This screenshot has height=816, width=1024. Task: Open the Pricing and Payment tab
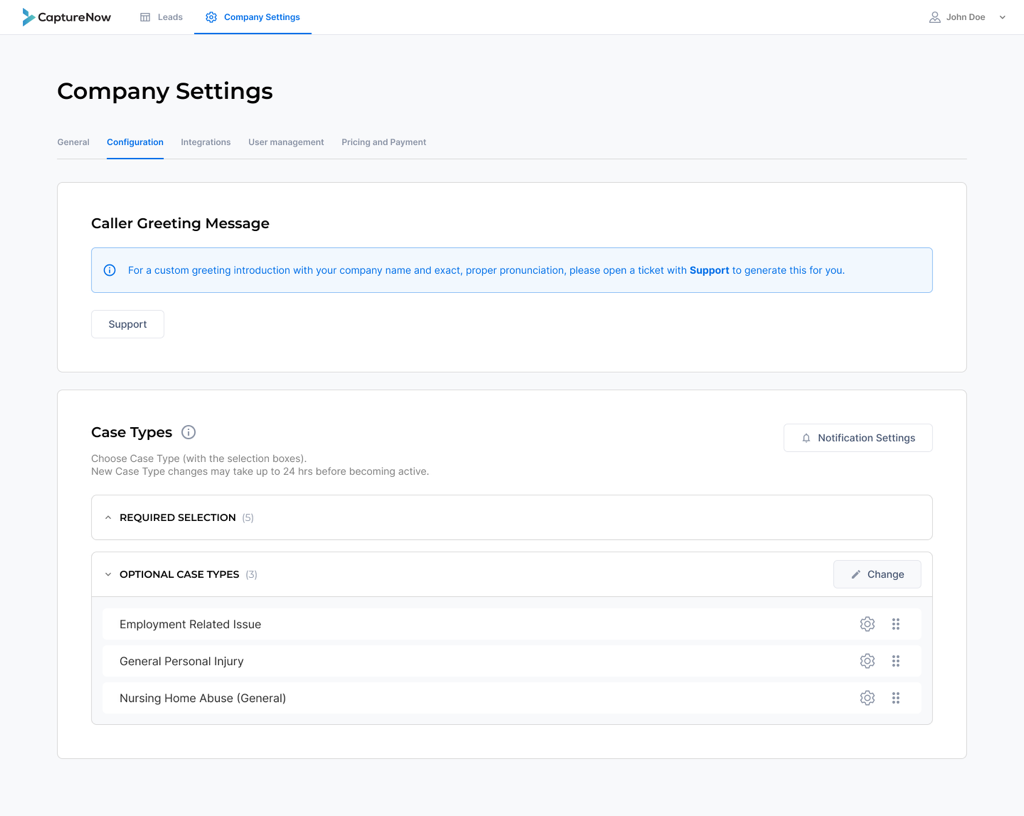point(384,142)
